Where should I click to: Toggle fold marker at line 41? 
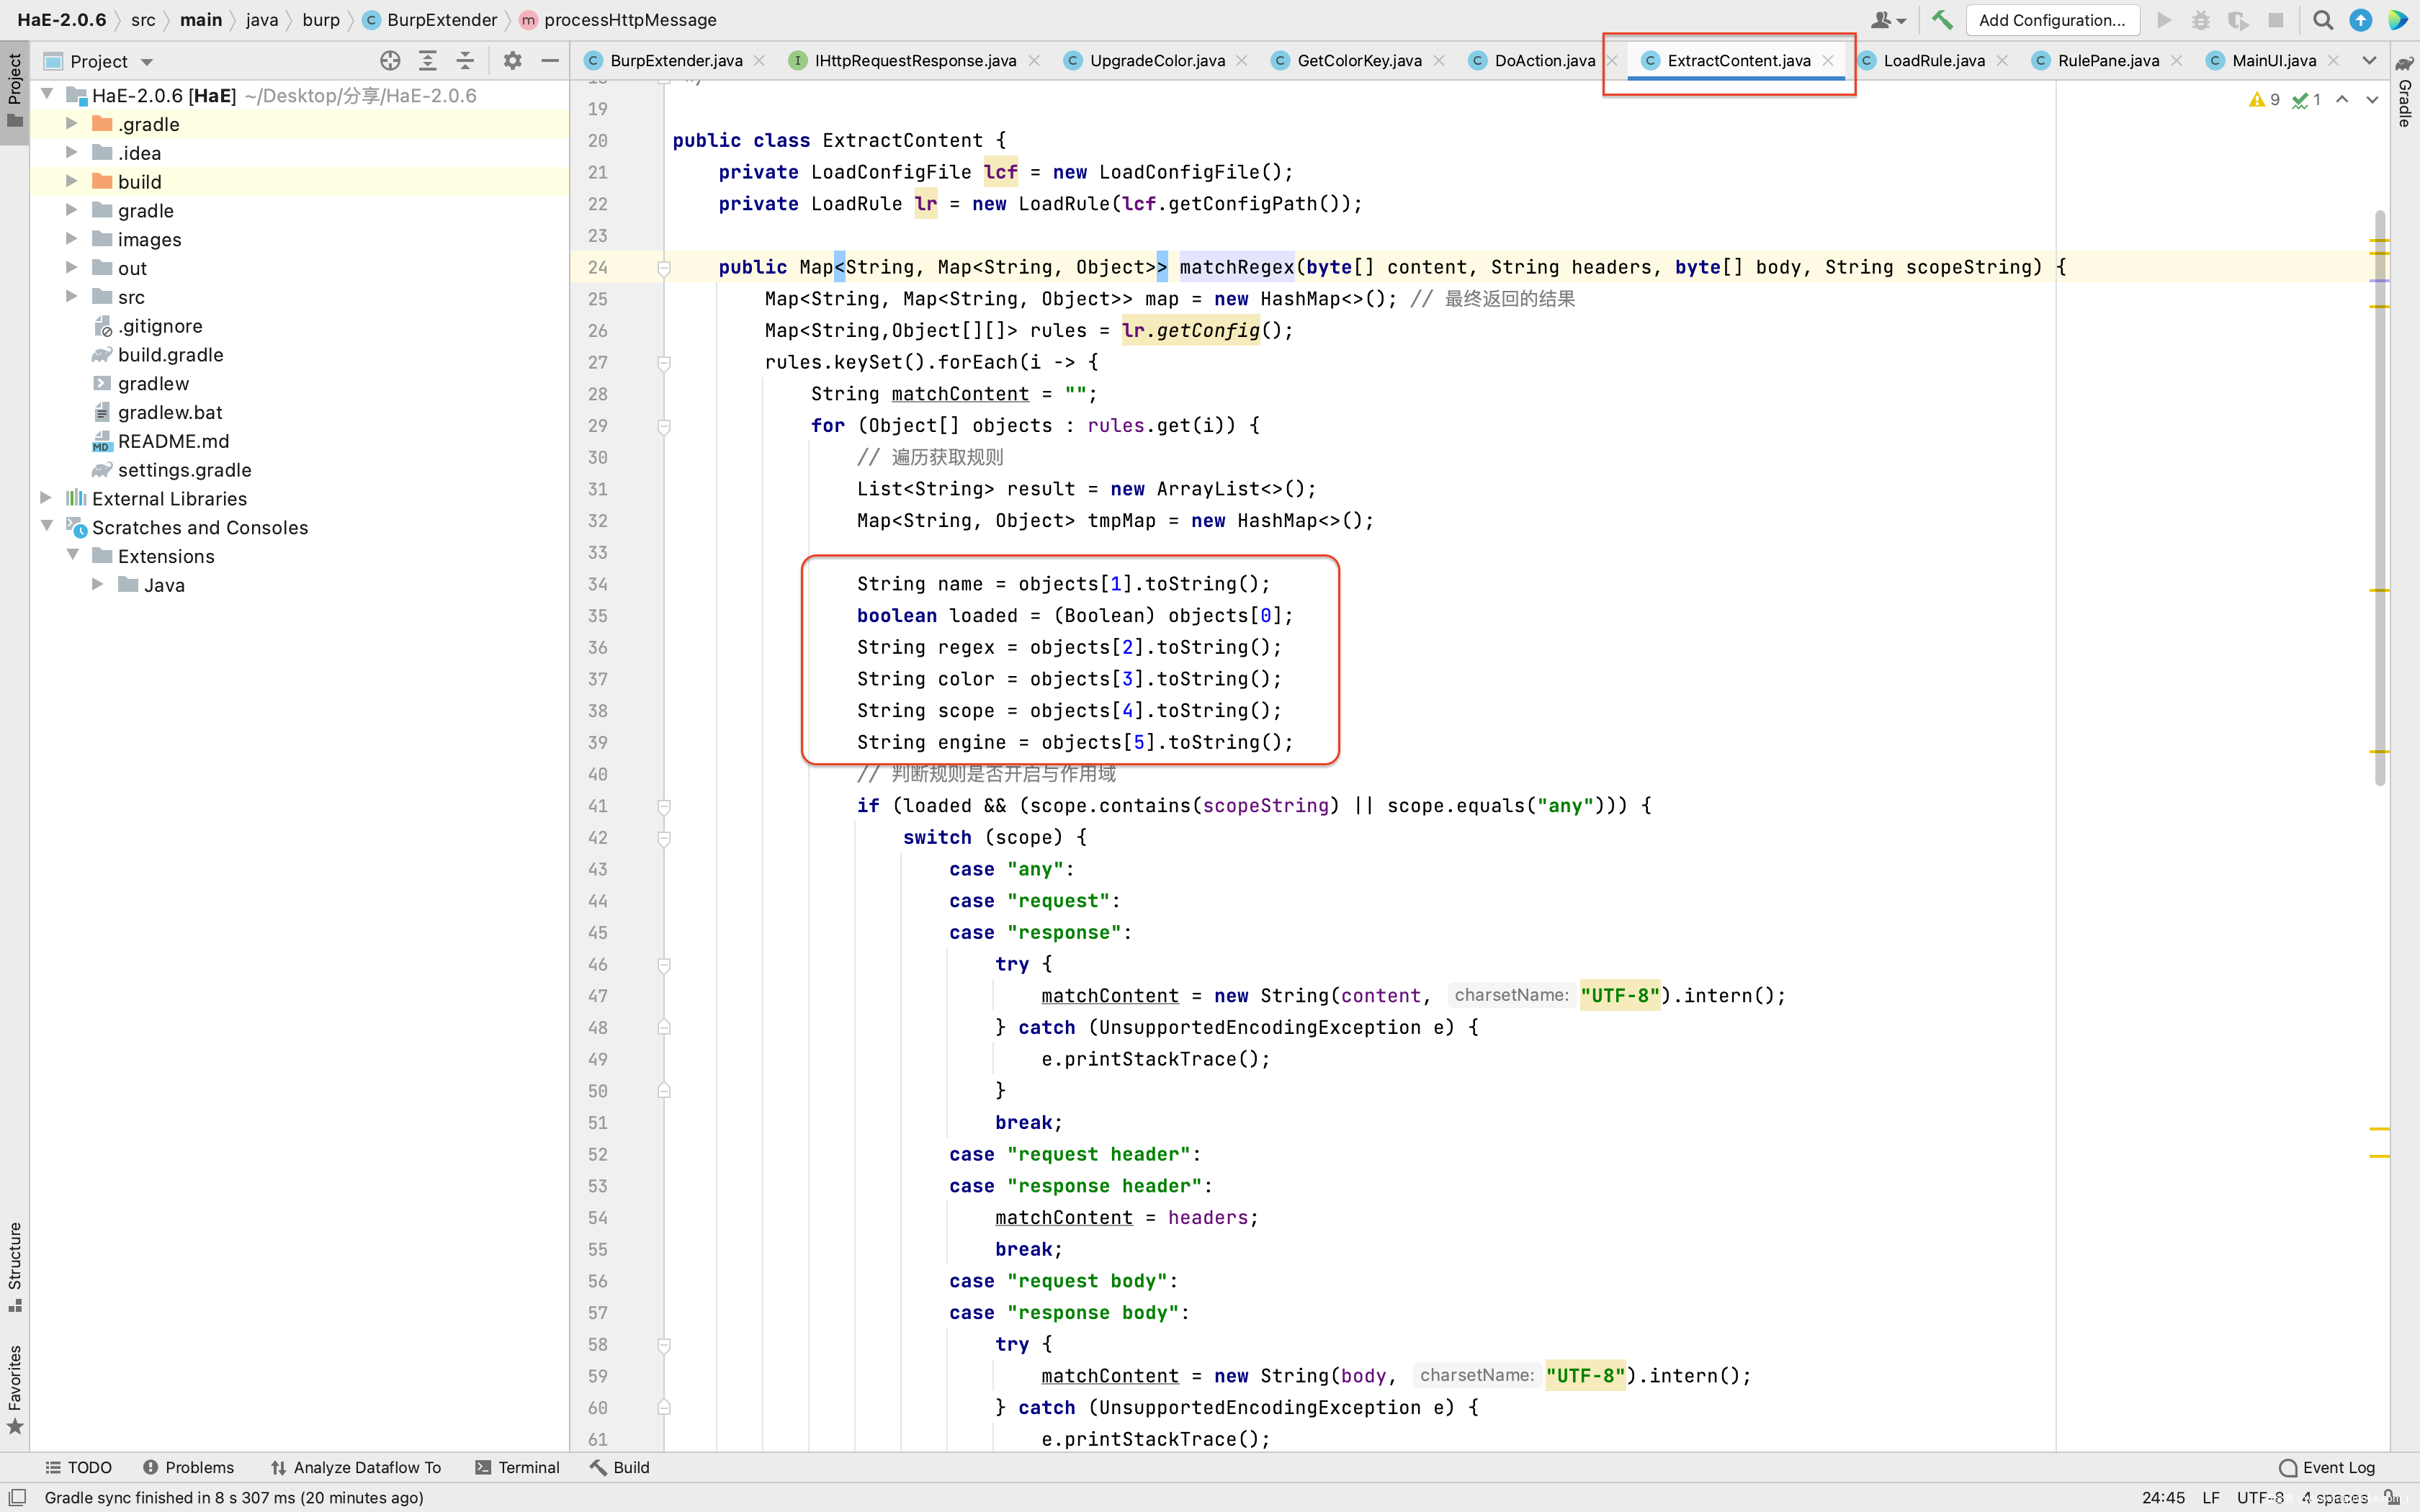coord(663,806)
